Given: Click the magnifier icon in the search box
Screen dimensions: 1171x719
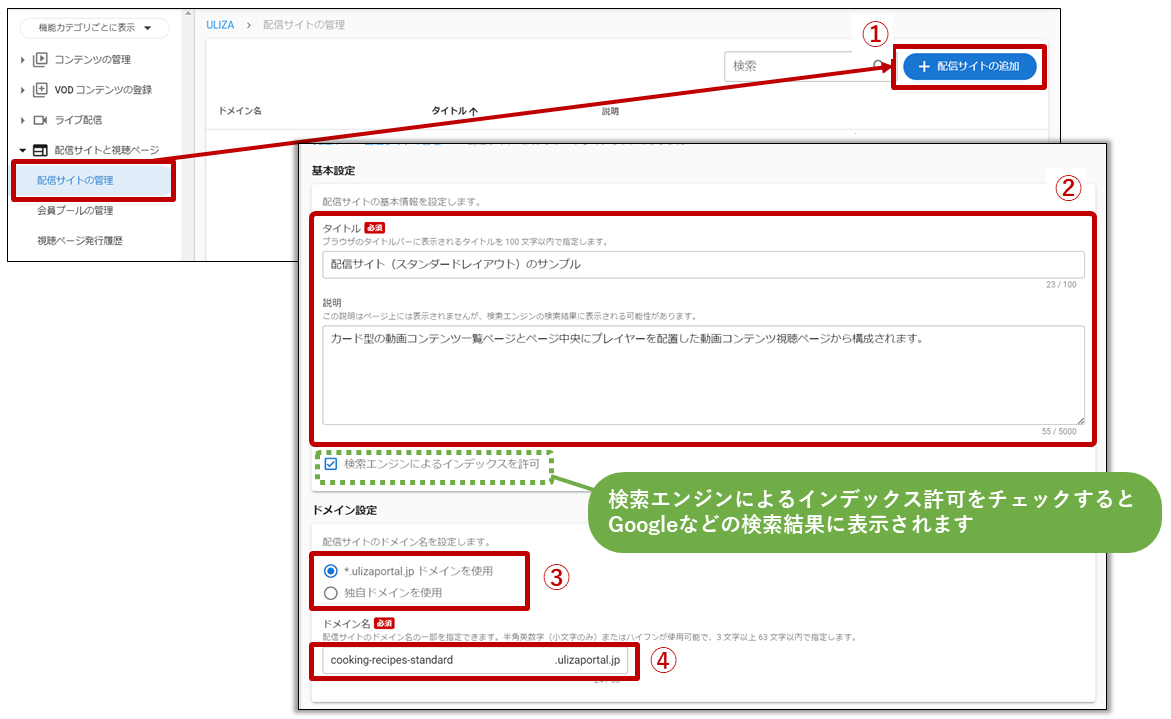Looking at the screenshot, I should tap(878, 66).
